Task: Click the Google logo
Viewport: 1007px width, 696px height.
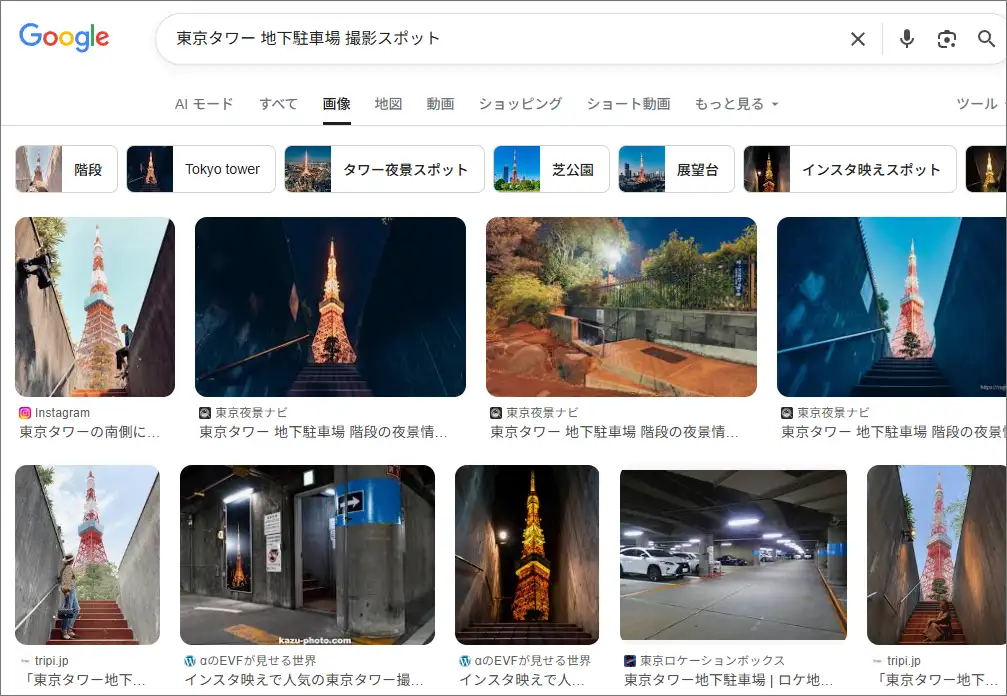Action: pyautogui.click(x=64, y=38)
